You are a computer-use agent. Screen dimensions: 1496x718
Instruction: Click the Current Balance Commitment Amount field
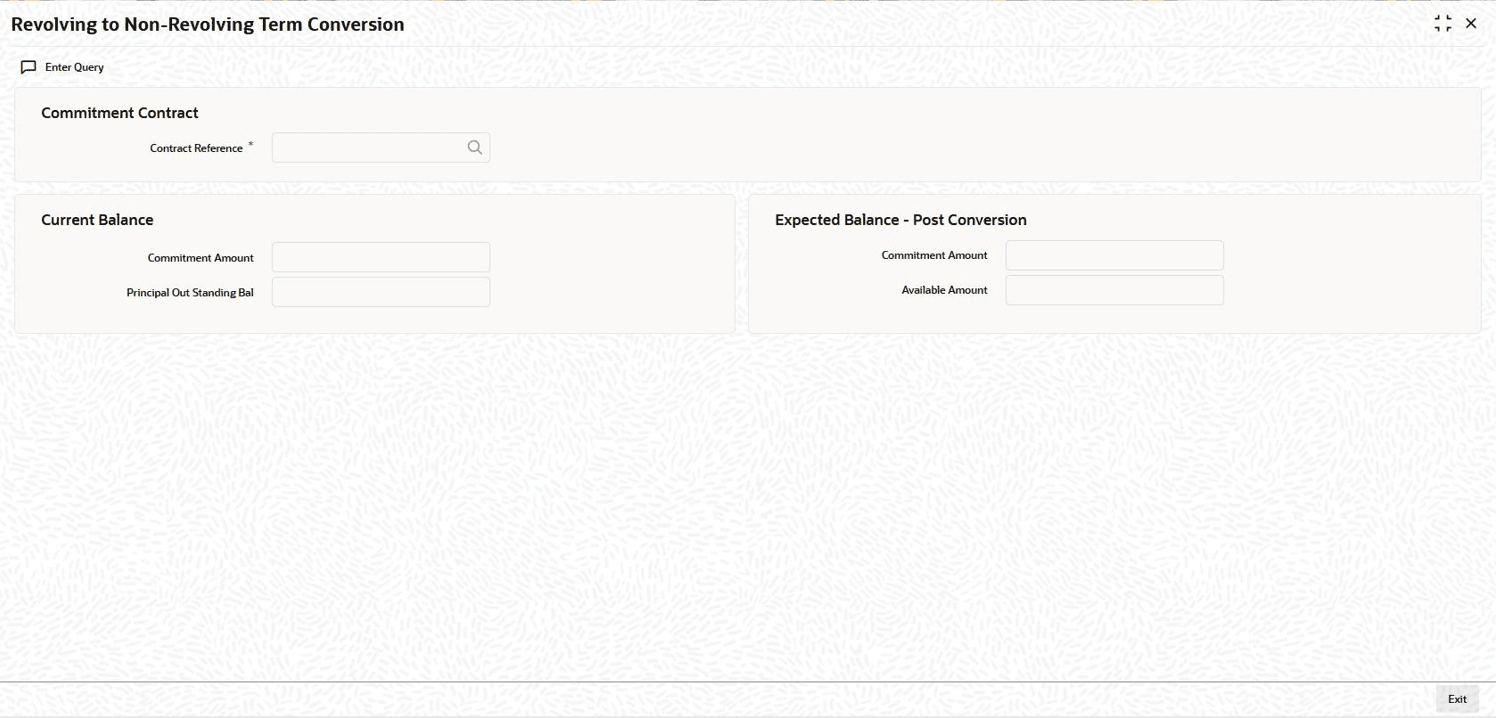click(381, 257)
